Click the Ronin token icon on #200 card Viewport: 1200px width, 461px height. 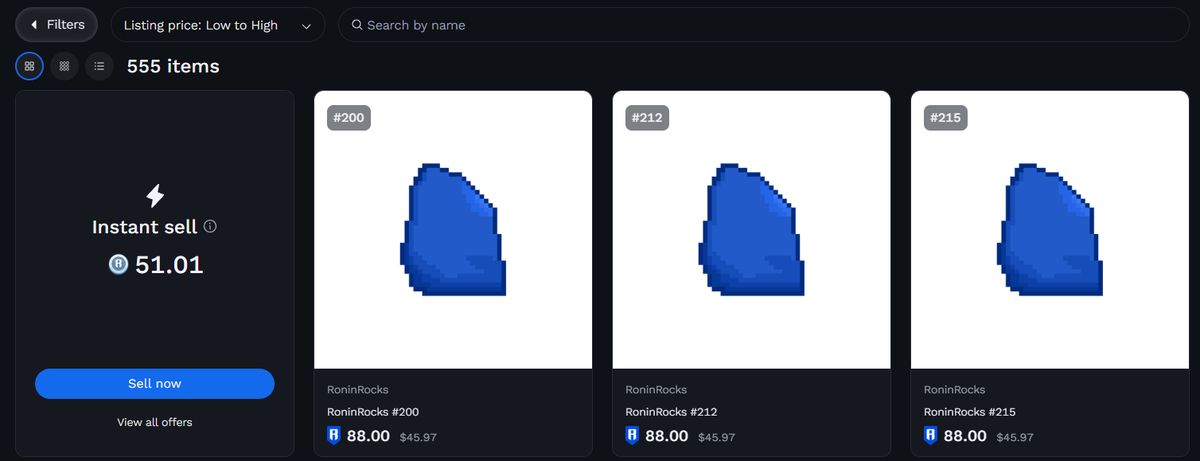point(334,436)
